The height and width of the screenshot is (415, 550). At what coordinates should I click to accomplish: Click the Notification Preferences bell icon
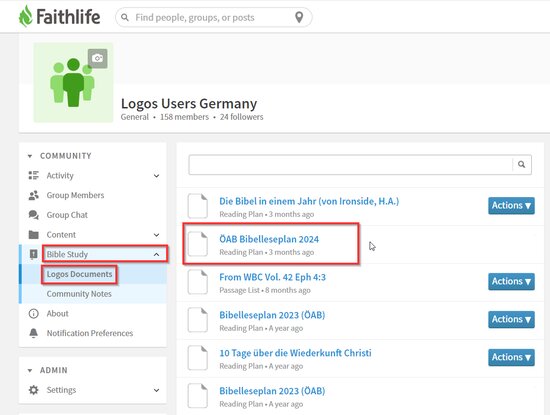[33, 333]
